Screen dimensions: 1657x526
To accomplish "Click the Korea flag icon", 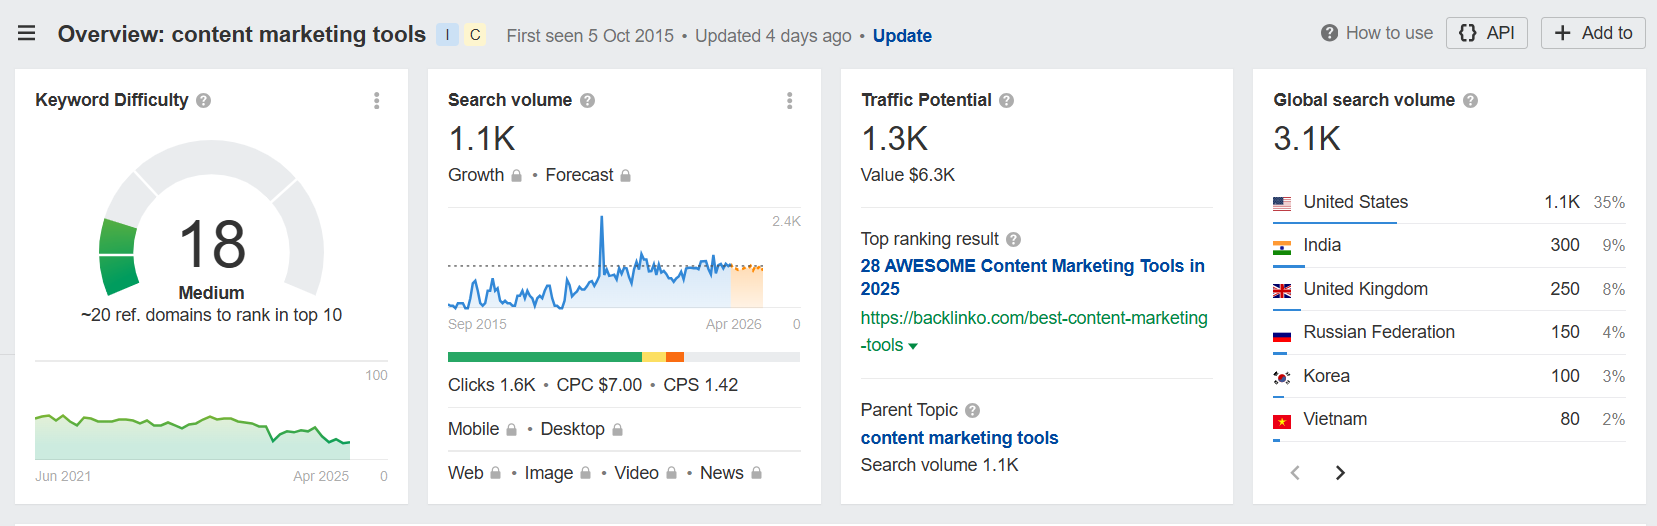I will (x=1282, y=377).
